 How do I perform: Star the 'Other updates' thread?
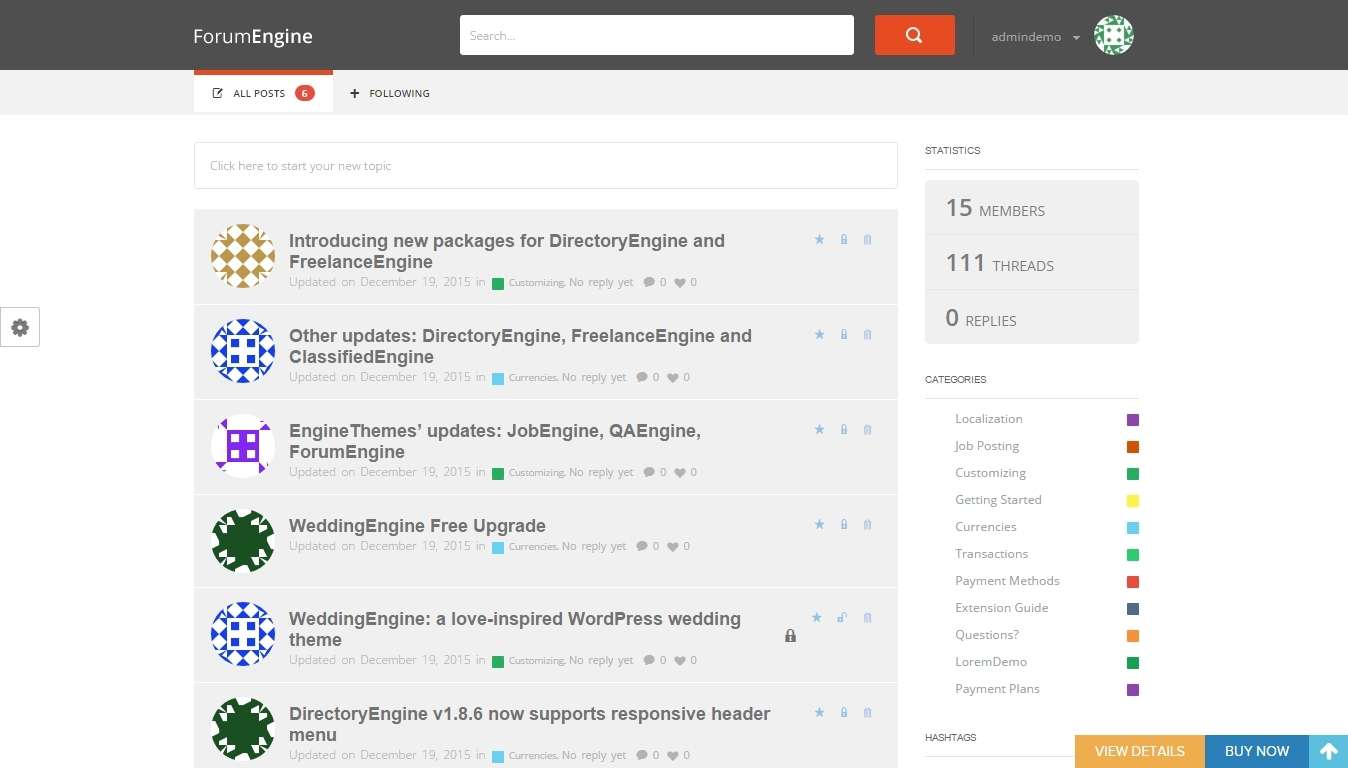click(819, 335)
